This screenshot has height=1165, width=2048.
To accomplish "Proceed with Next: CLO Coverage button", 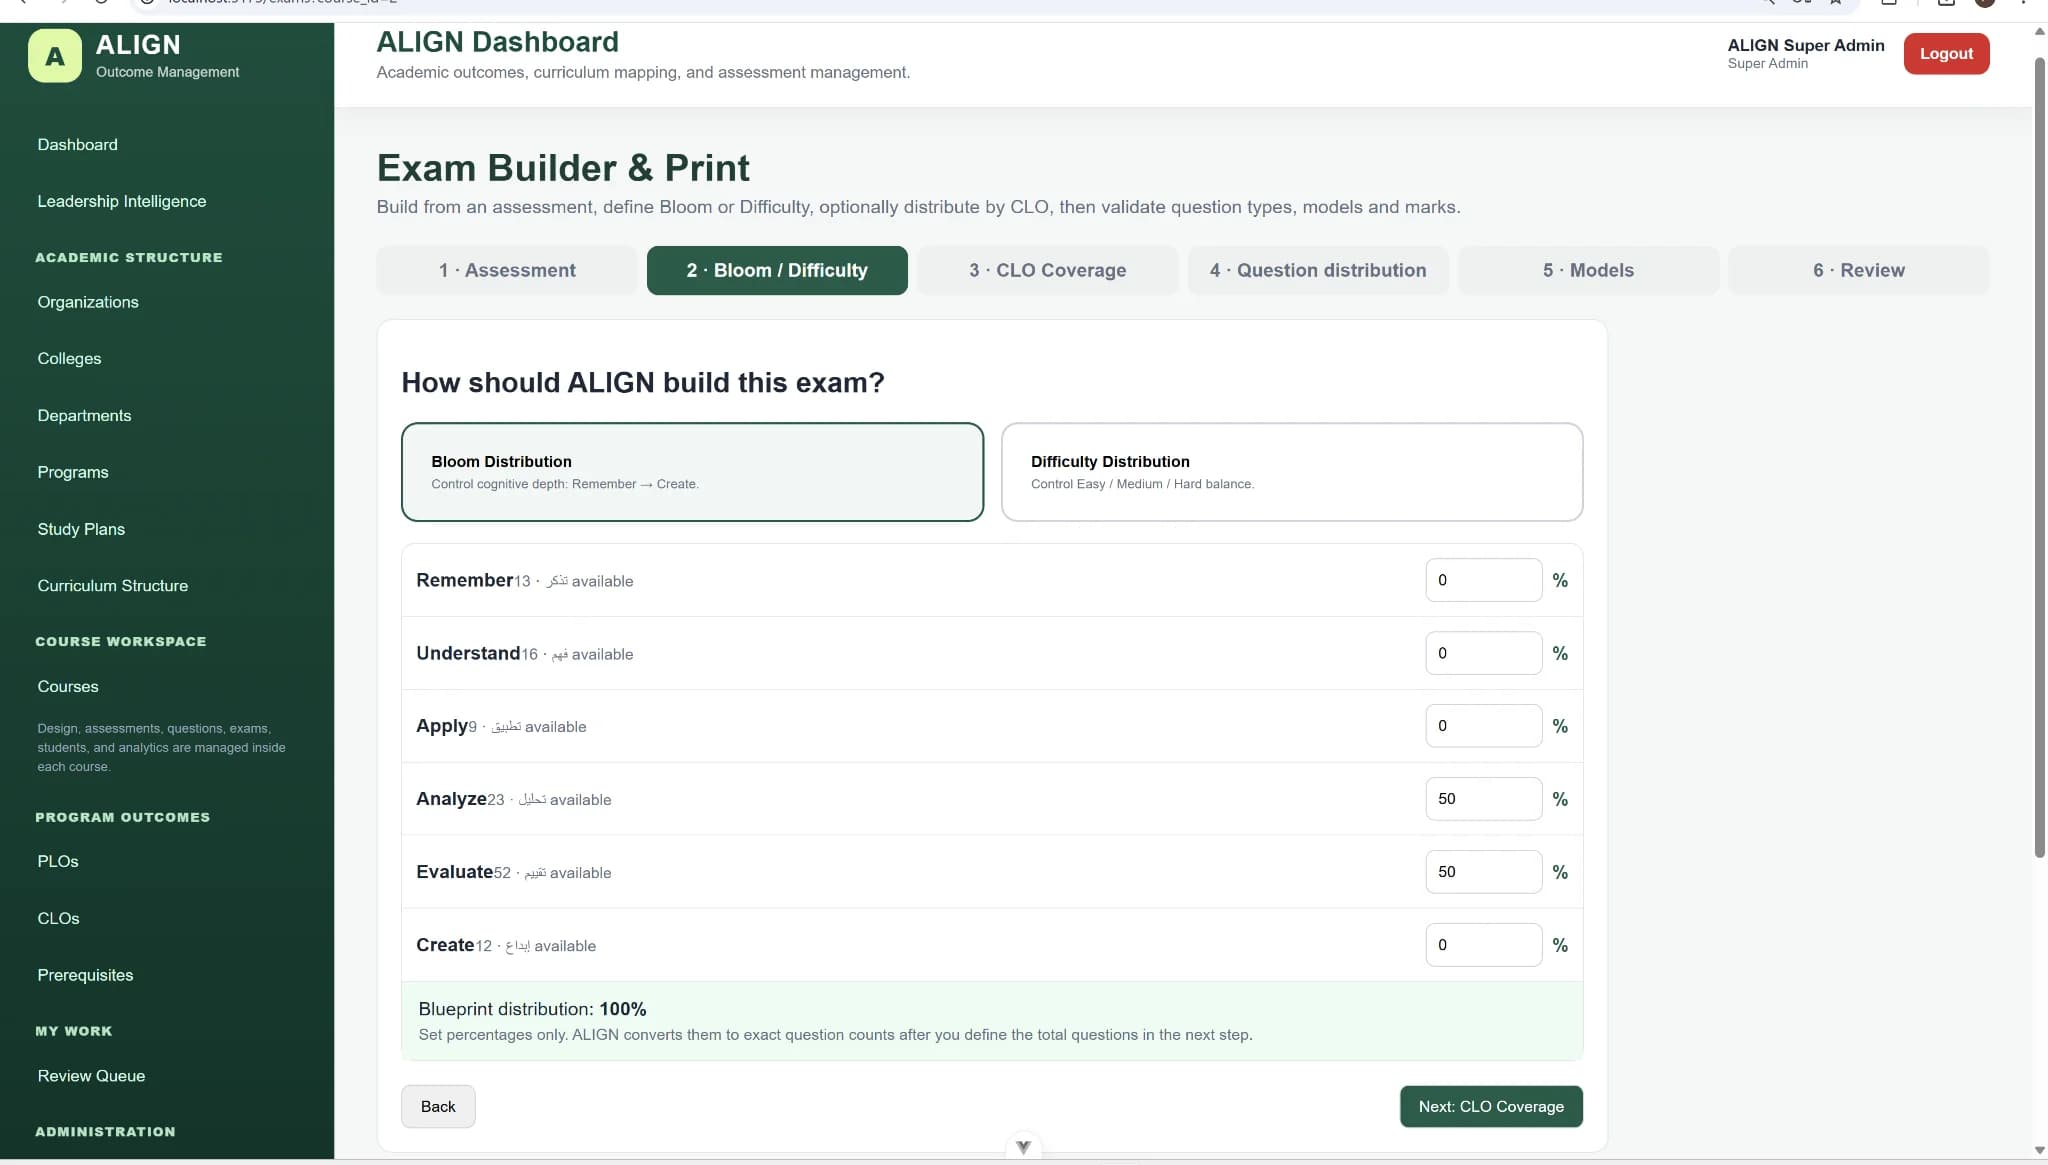I will click(x=1491, y=1106).
